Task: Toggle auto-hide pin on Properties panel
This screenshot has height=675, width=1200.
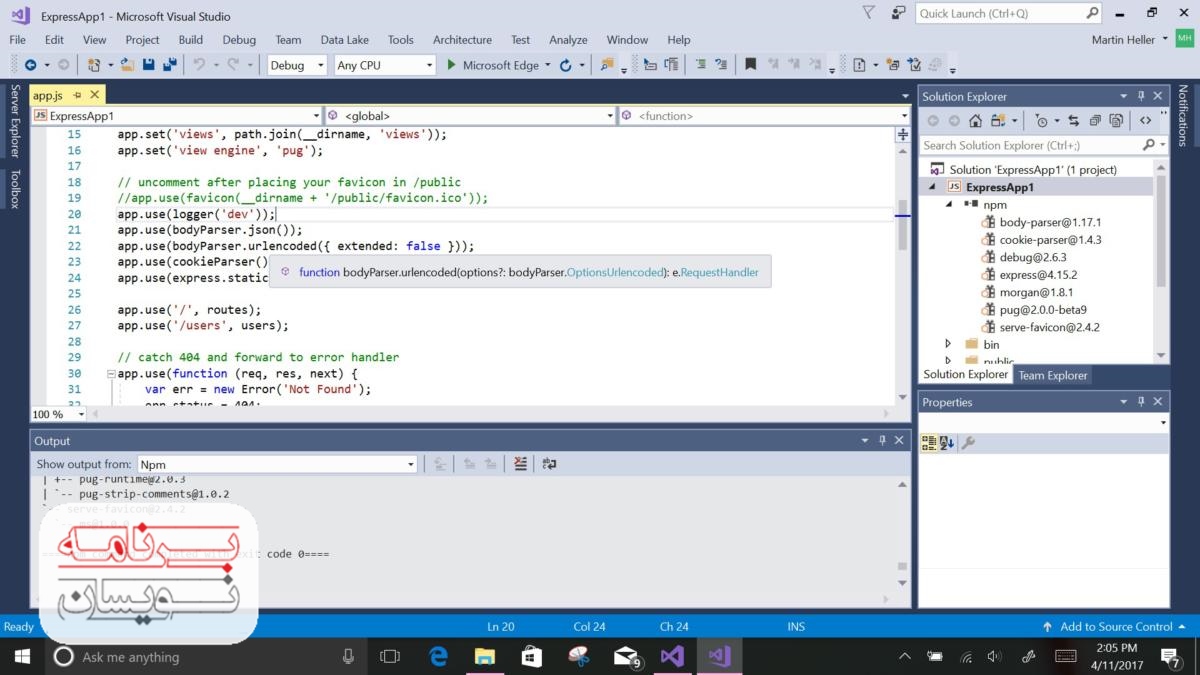Action: 1141,402
